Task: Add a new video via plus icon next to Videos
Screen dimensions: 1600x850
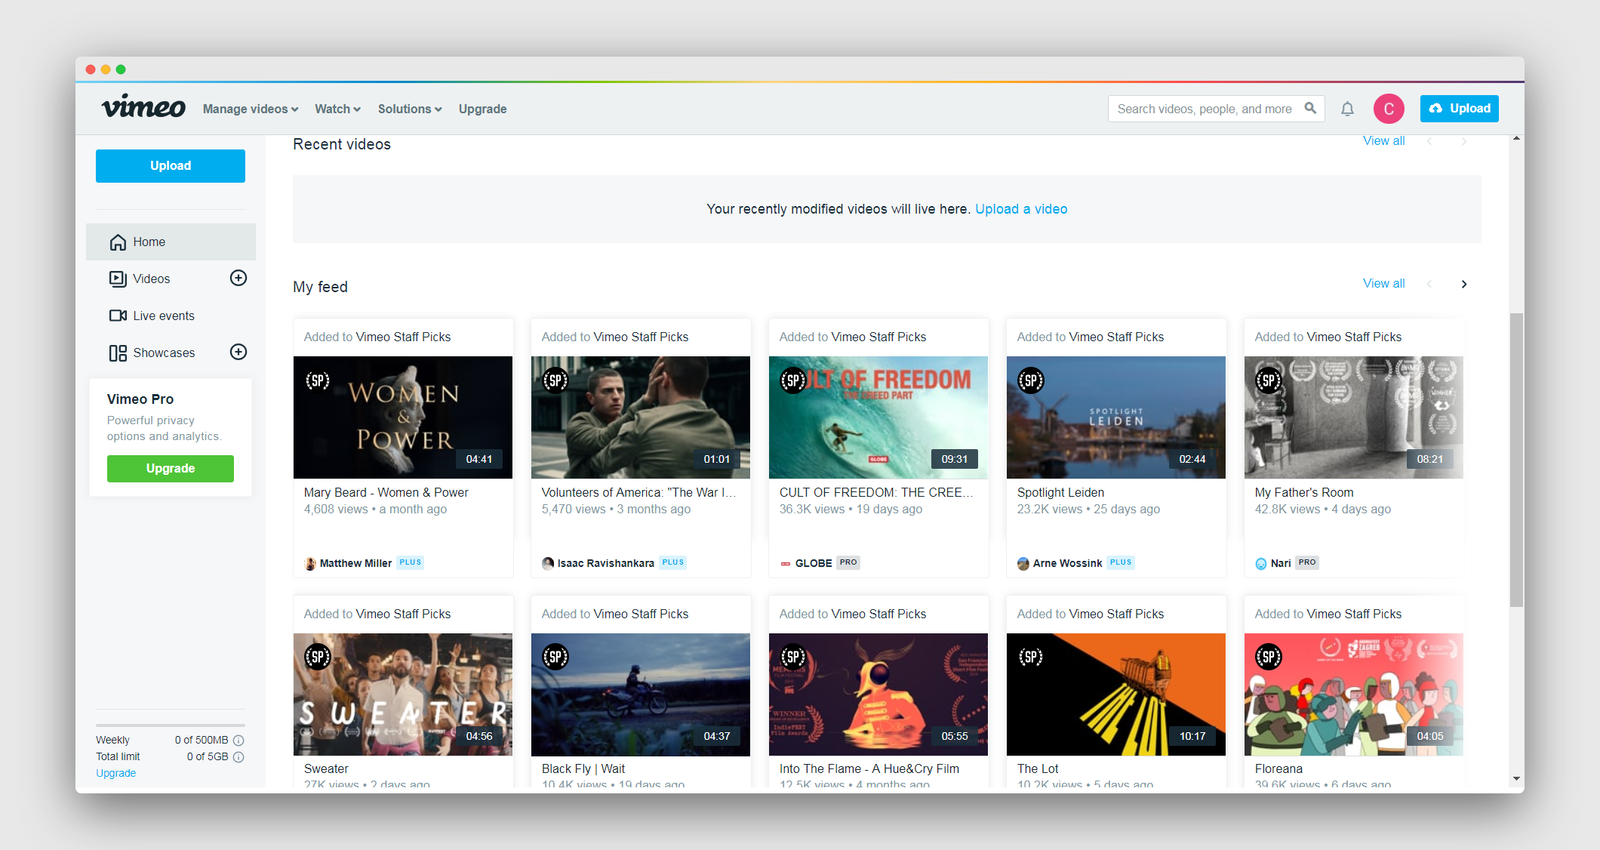Action: (238, 278)
